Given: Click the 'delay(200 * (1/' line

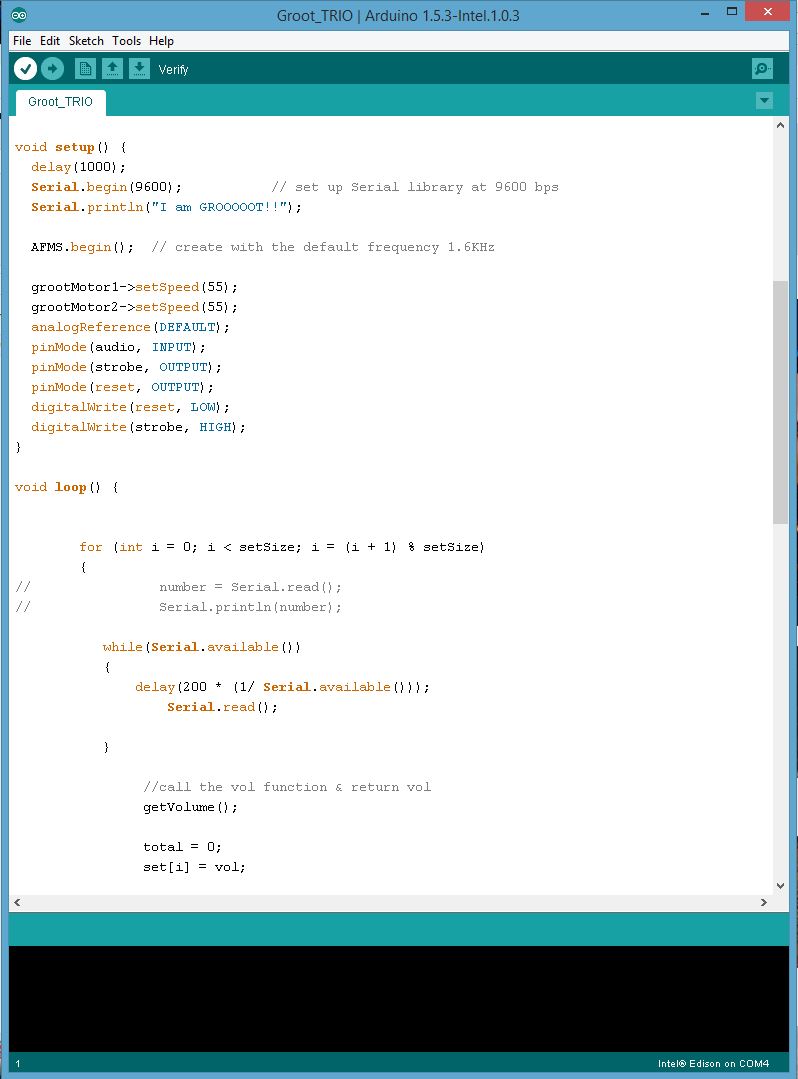Looking at the screenshot, I should click(x=282, y=687).
